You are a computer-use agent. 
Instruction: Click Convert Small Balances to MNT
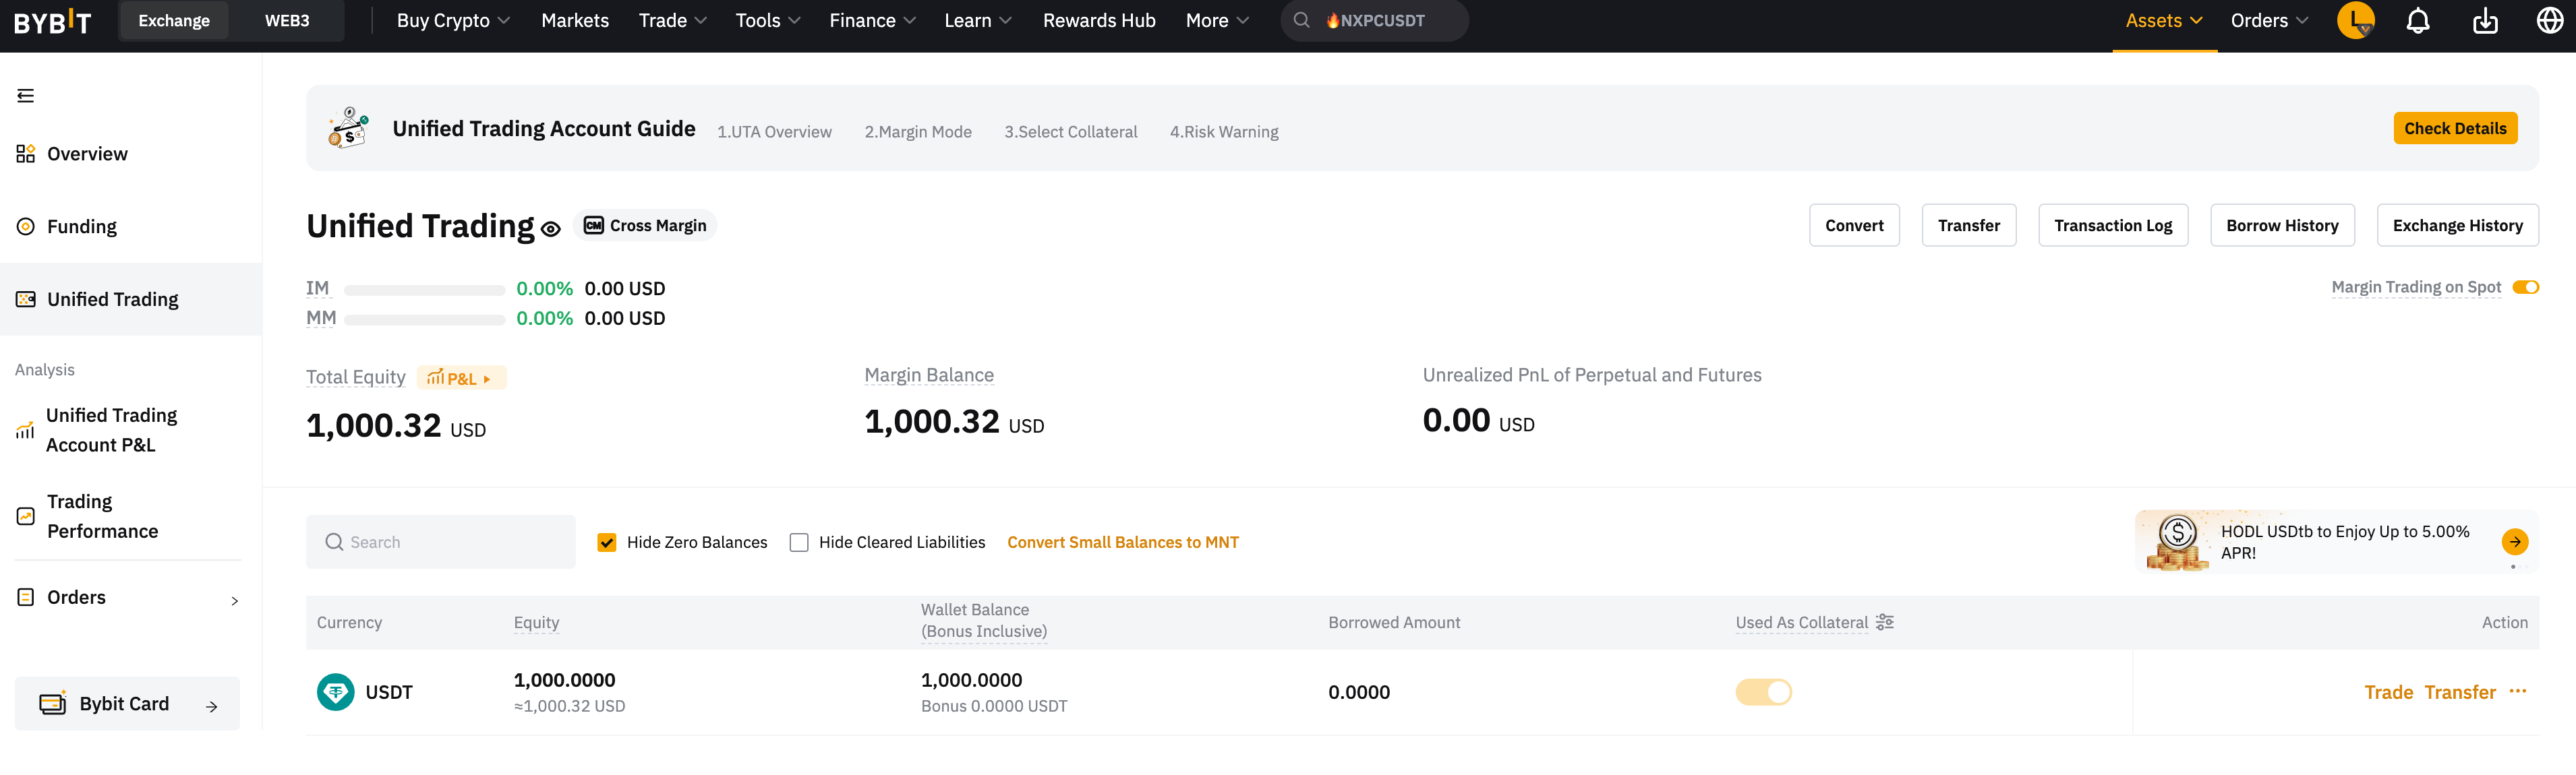[x=1123, y=543]
